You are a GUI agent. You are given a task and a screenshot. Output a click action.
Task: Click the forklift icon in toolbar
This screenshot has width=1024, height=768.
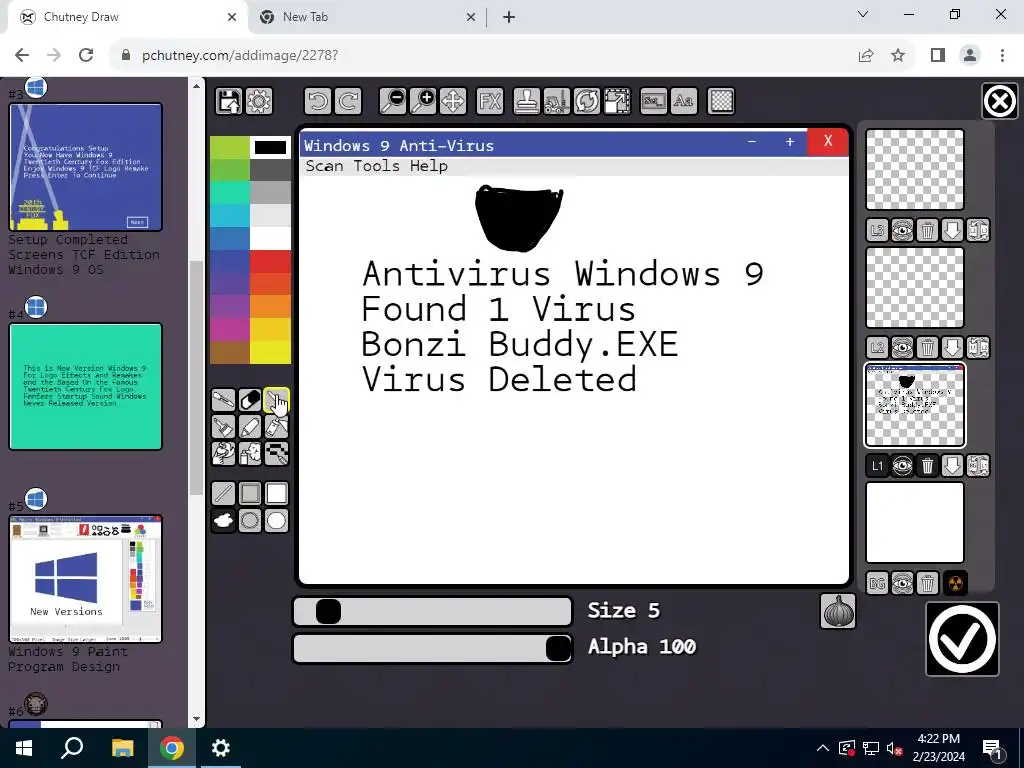click(x=556, y=101)
